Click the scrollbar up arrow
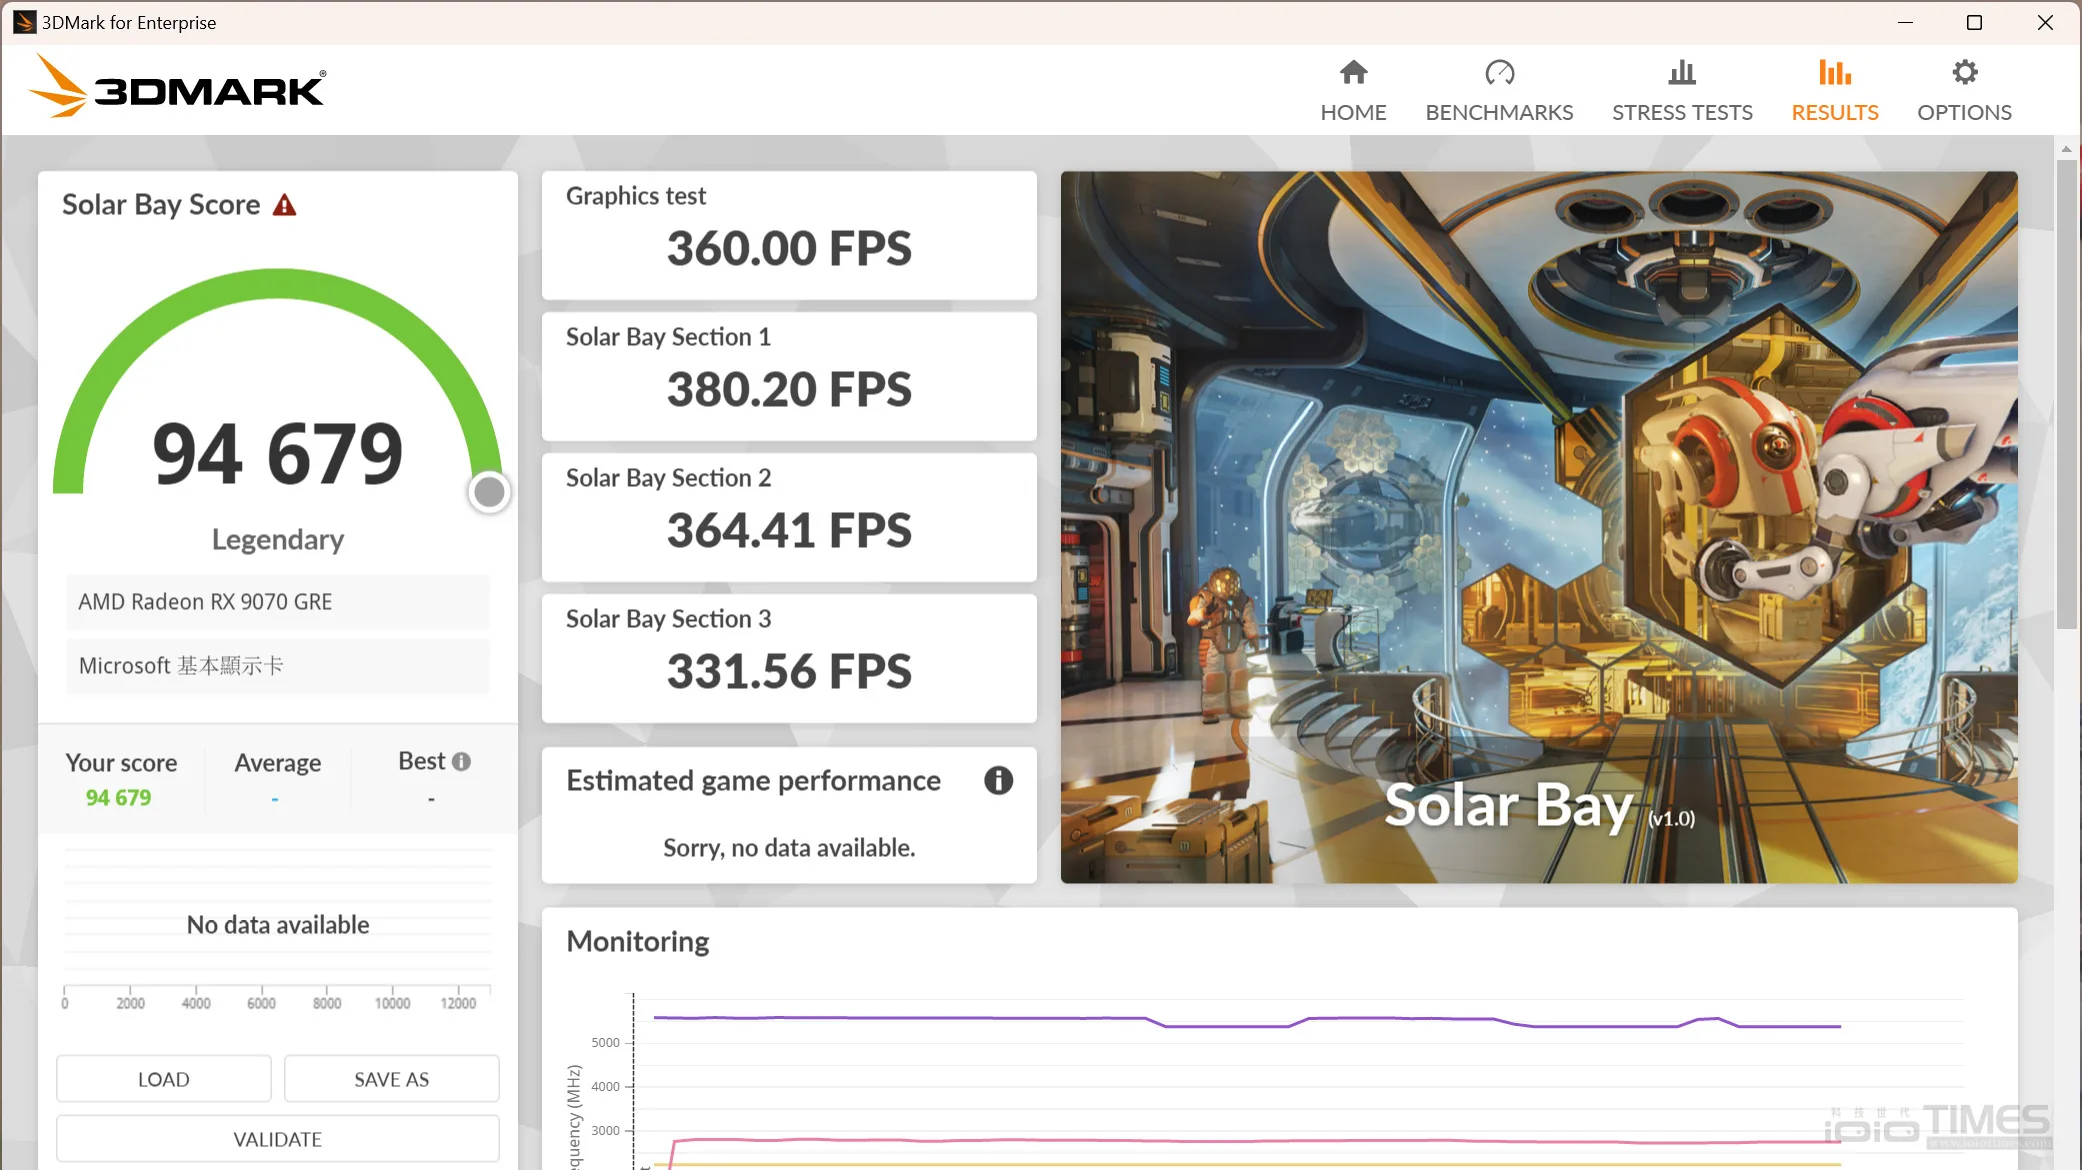This screenshot has width=2082, height=1170. click(2066, 149)
